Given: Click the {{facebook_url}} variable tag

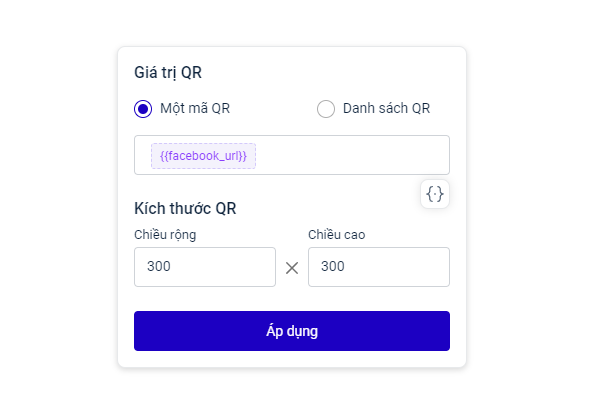Looking at the screenshot, I should [203, 155].
